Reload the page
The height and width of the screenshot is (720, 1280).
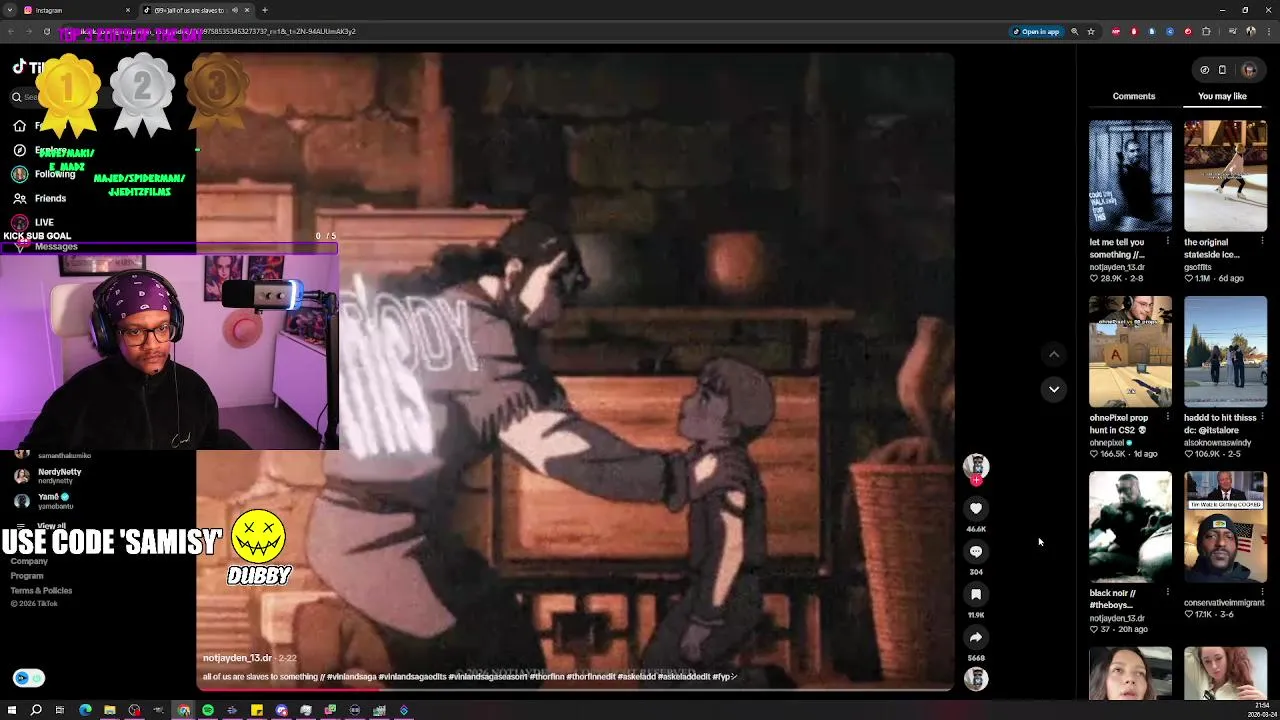pos(46,31)
